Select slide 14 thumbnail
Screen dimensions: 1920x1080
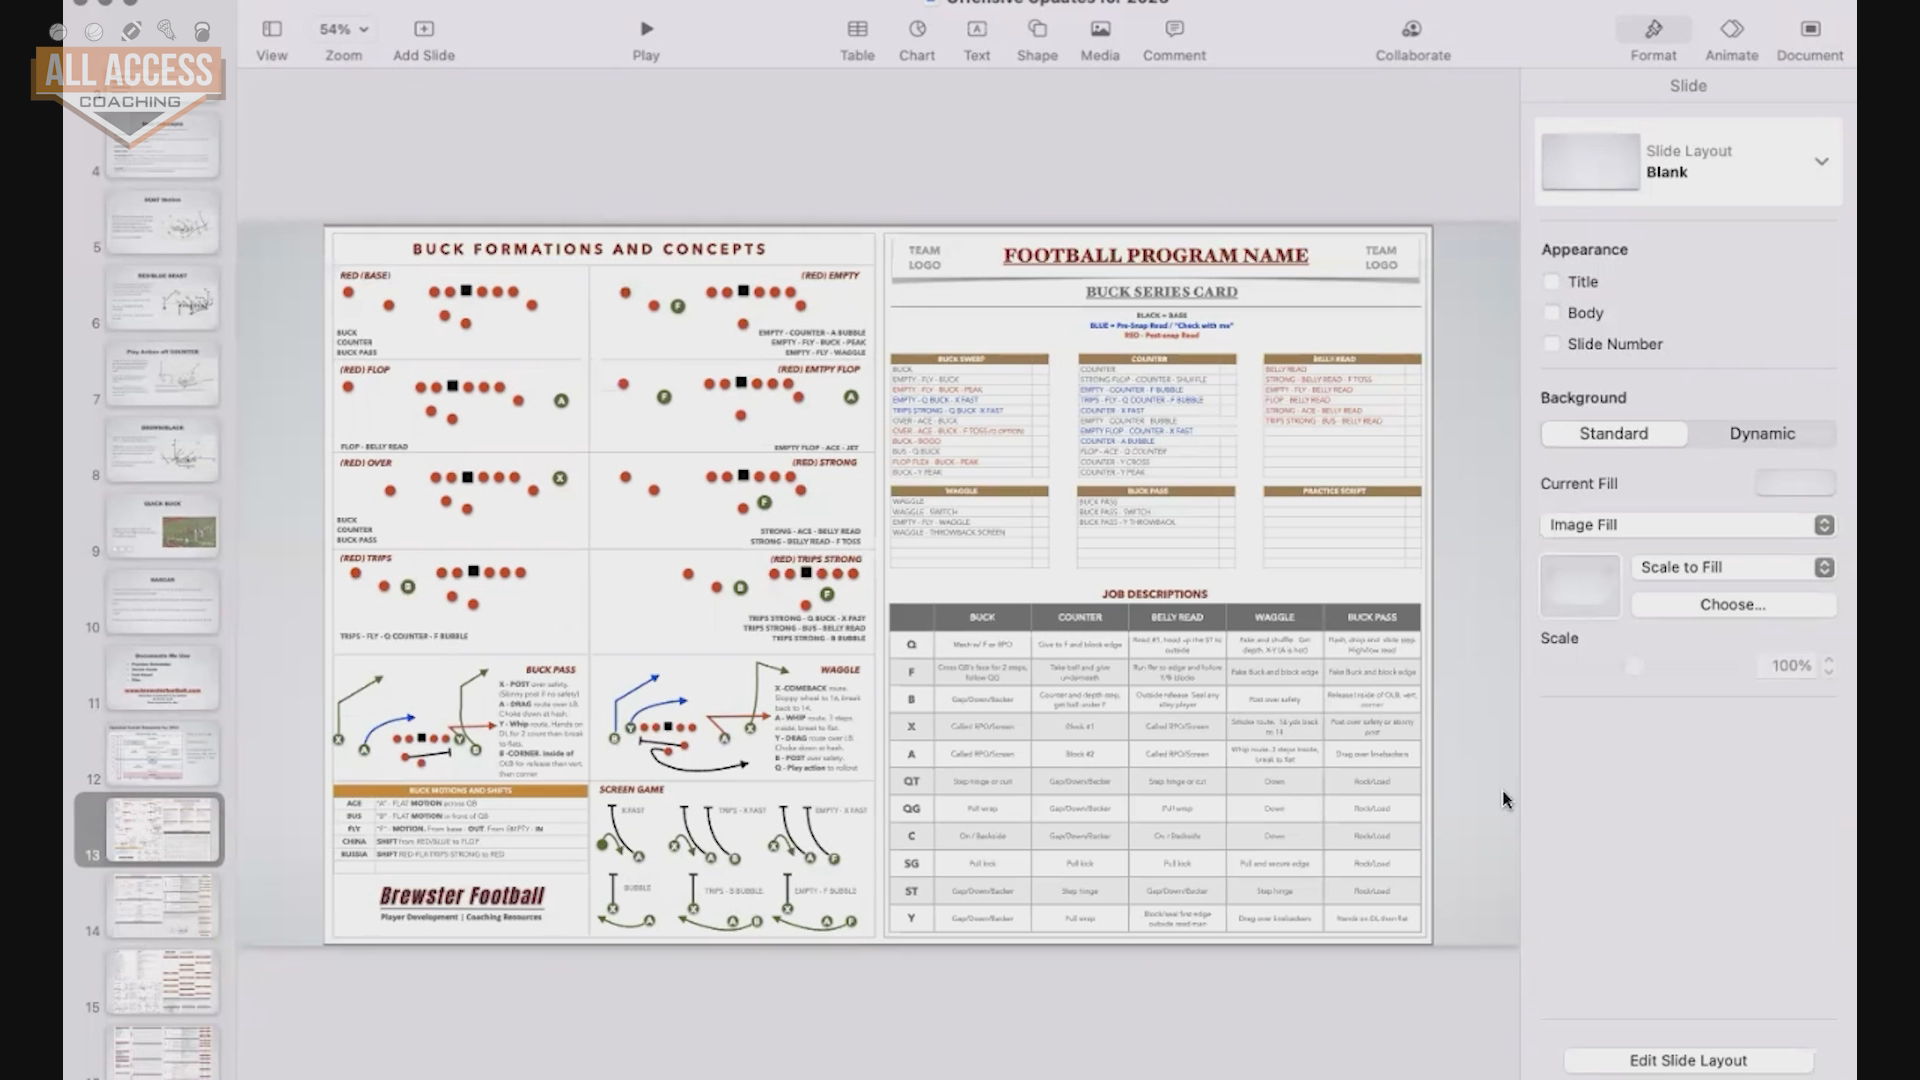pos(162,906)
